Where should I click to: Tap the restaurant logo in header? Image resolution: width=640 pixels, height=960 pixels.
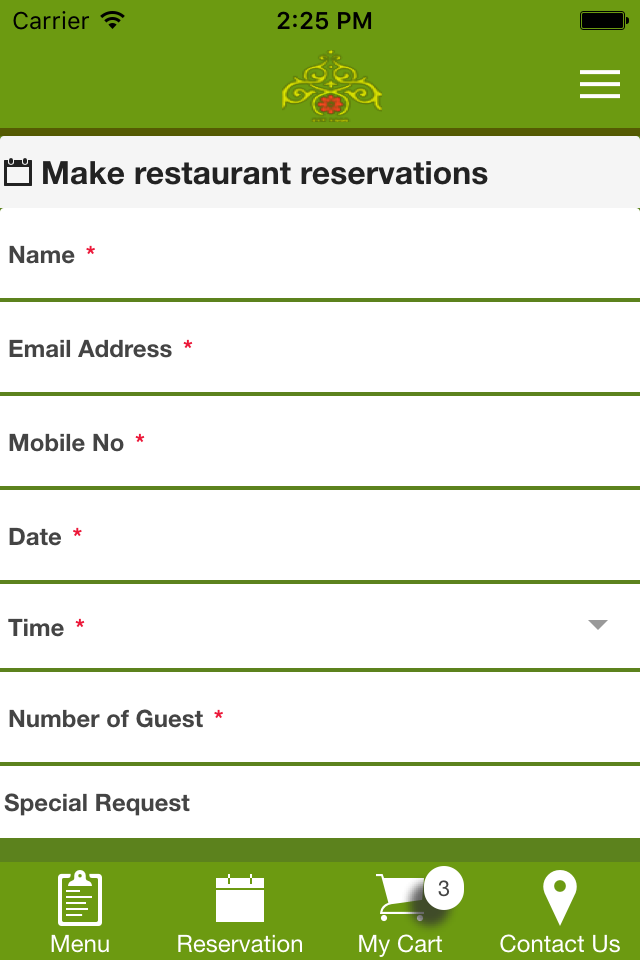tap(331, 87)
